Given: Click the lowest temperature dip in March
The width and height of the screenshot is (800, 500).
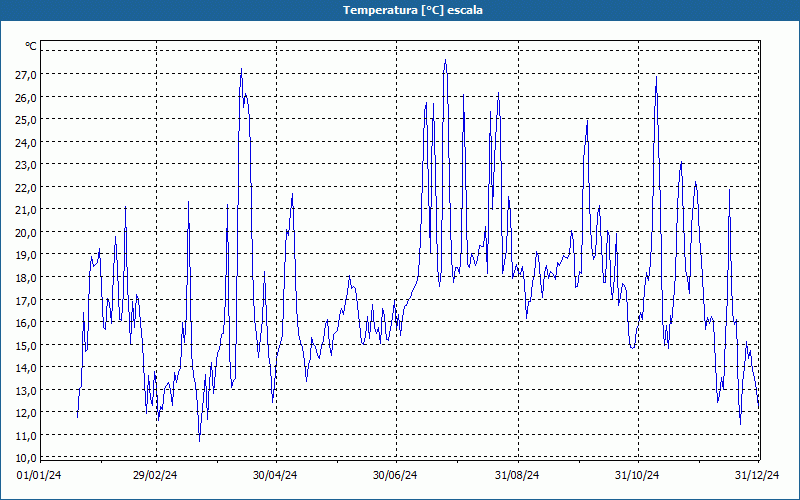Looking at the screenshot, I should [x=199, y=441].
